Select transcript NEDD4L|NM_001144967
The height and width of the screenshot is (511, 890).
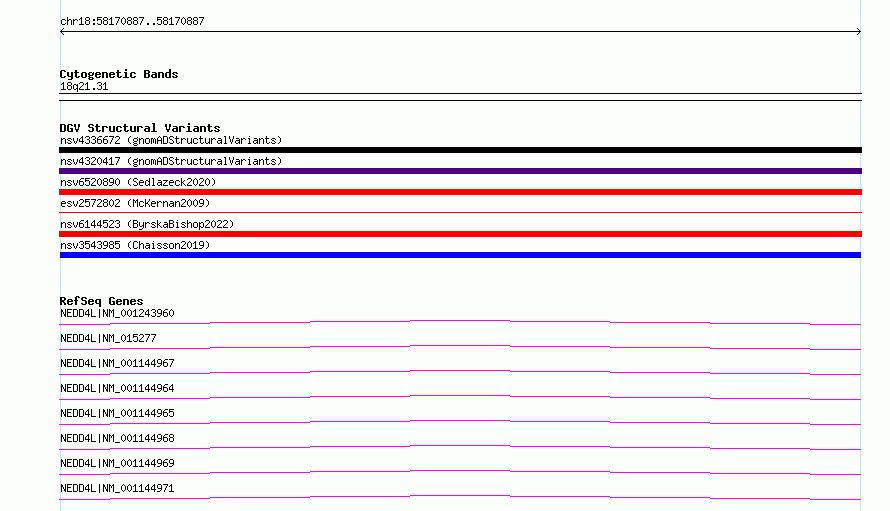(117, 363)
